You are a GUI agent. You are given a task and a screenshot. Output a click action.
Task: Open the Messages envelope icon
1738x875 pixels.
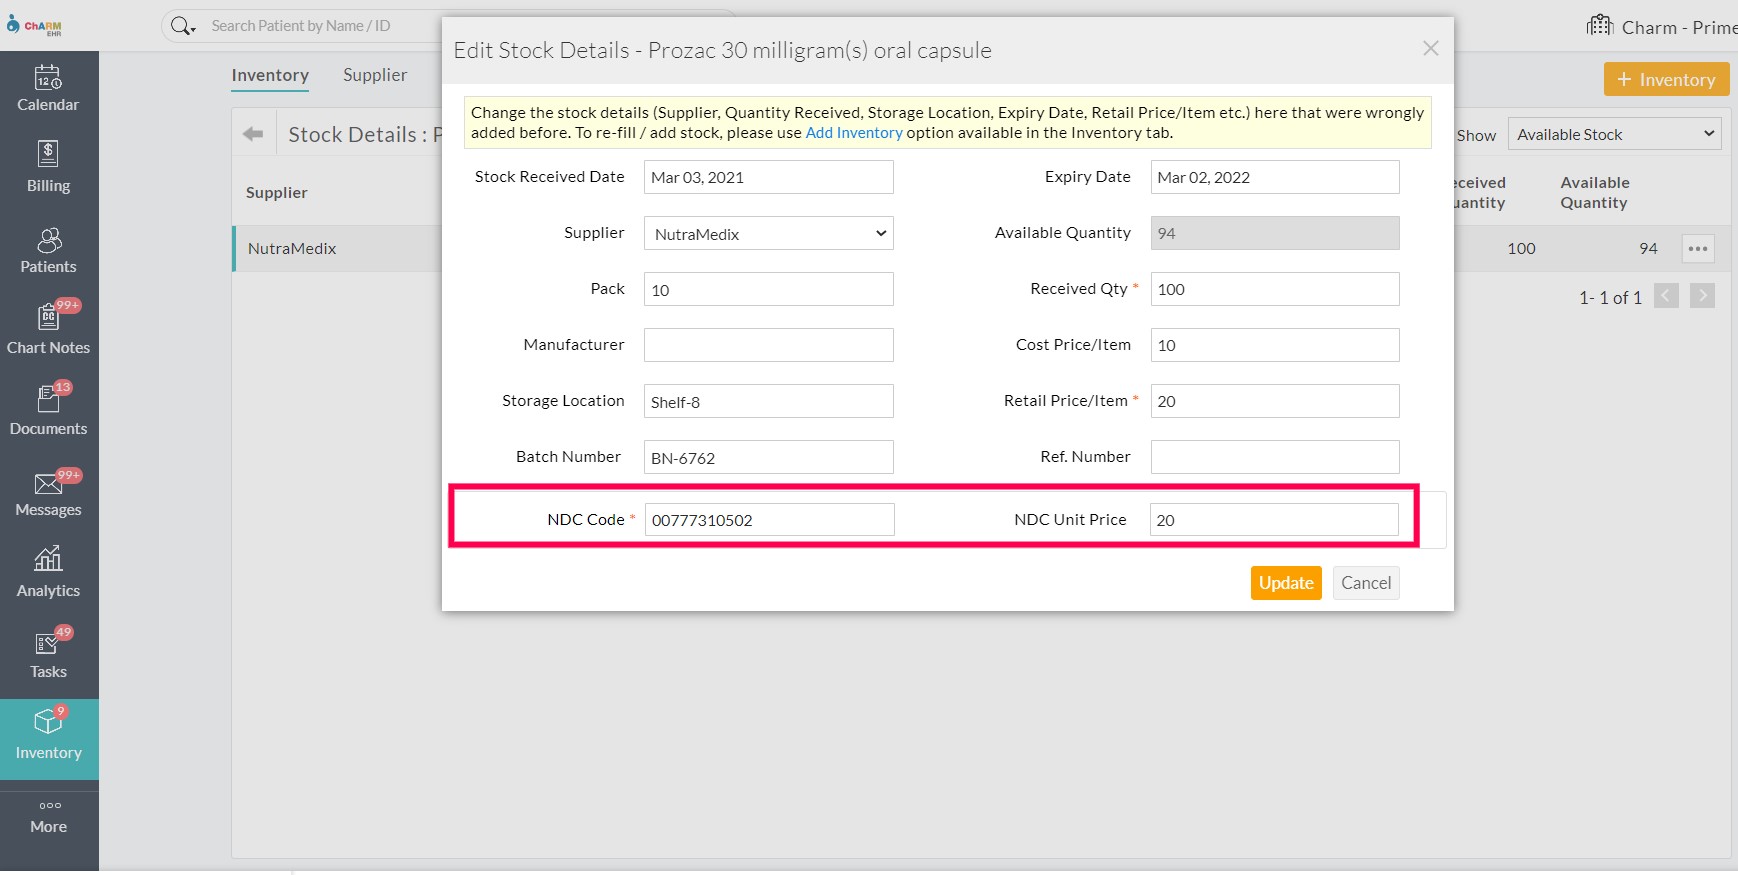pos(48,484)
